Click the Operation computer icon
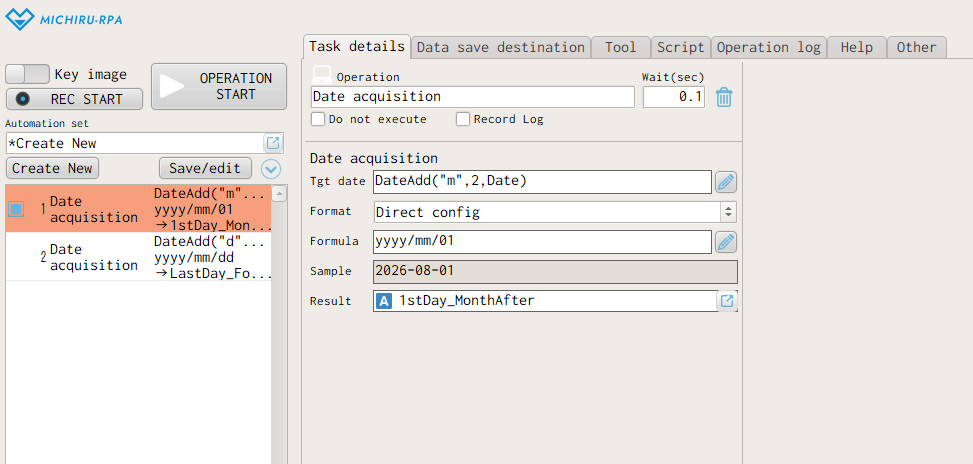This screenshot has width=973, height=464. coord(321,75)
